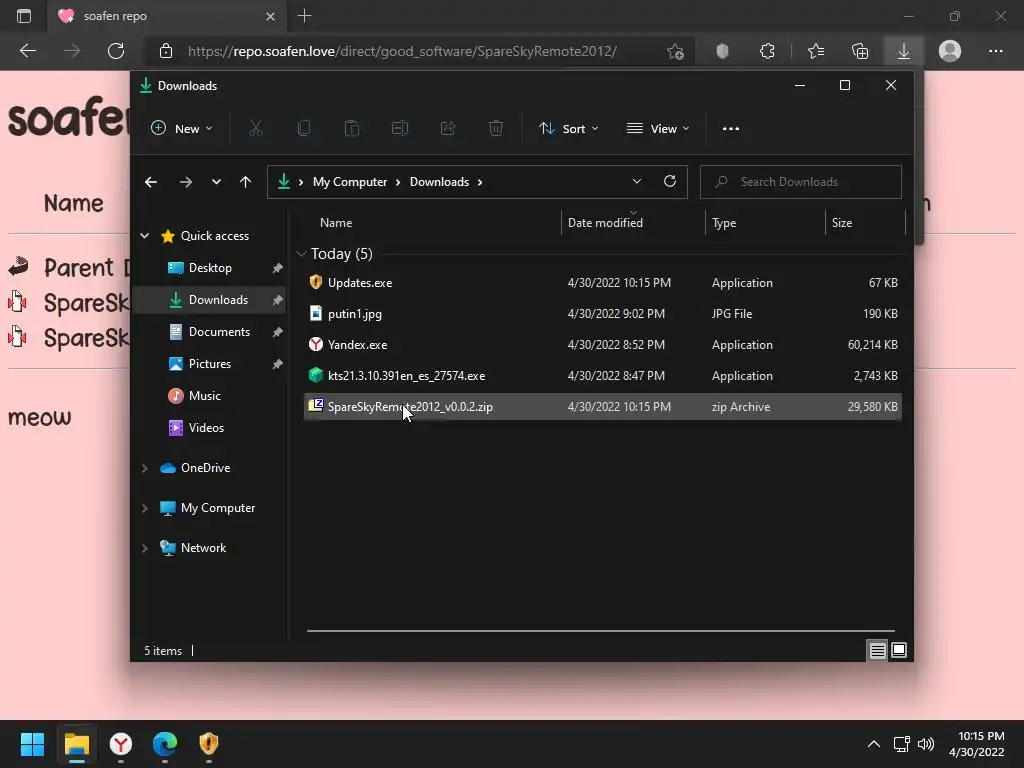Image resolution: width=1024 pixels, height=768 pixels.
Task: Open Edge extensions puzzle icon
Action: coord(767,51)
